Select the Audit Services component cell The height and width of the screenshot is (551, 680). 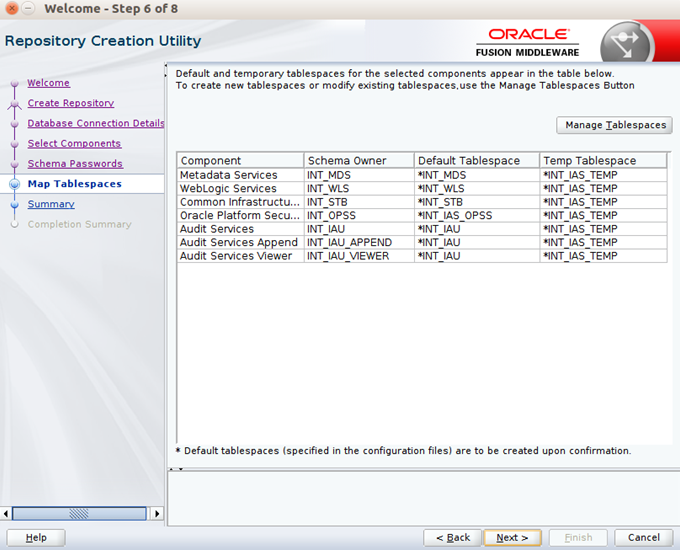tap(240, 229)
